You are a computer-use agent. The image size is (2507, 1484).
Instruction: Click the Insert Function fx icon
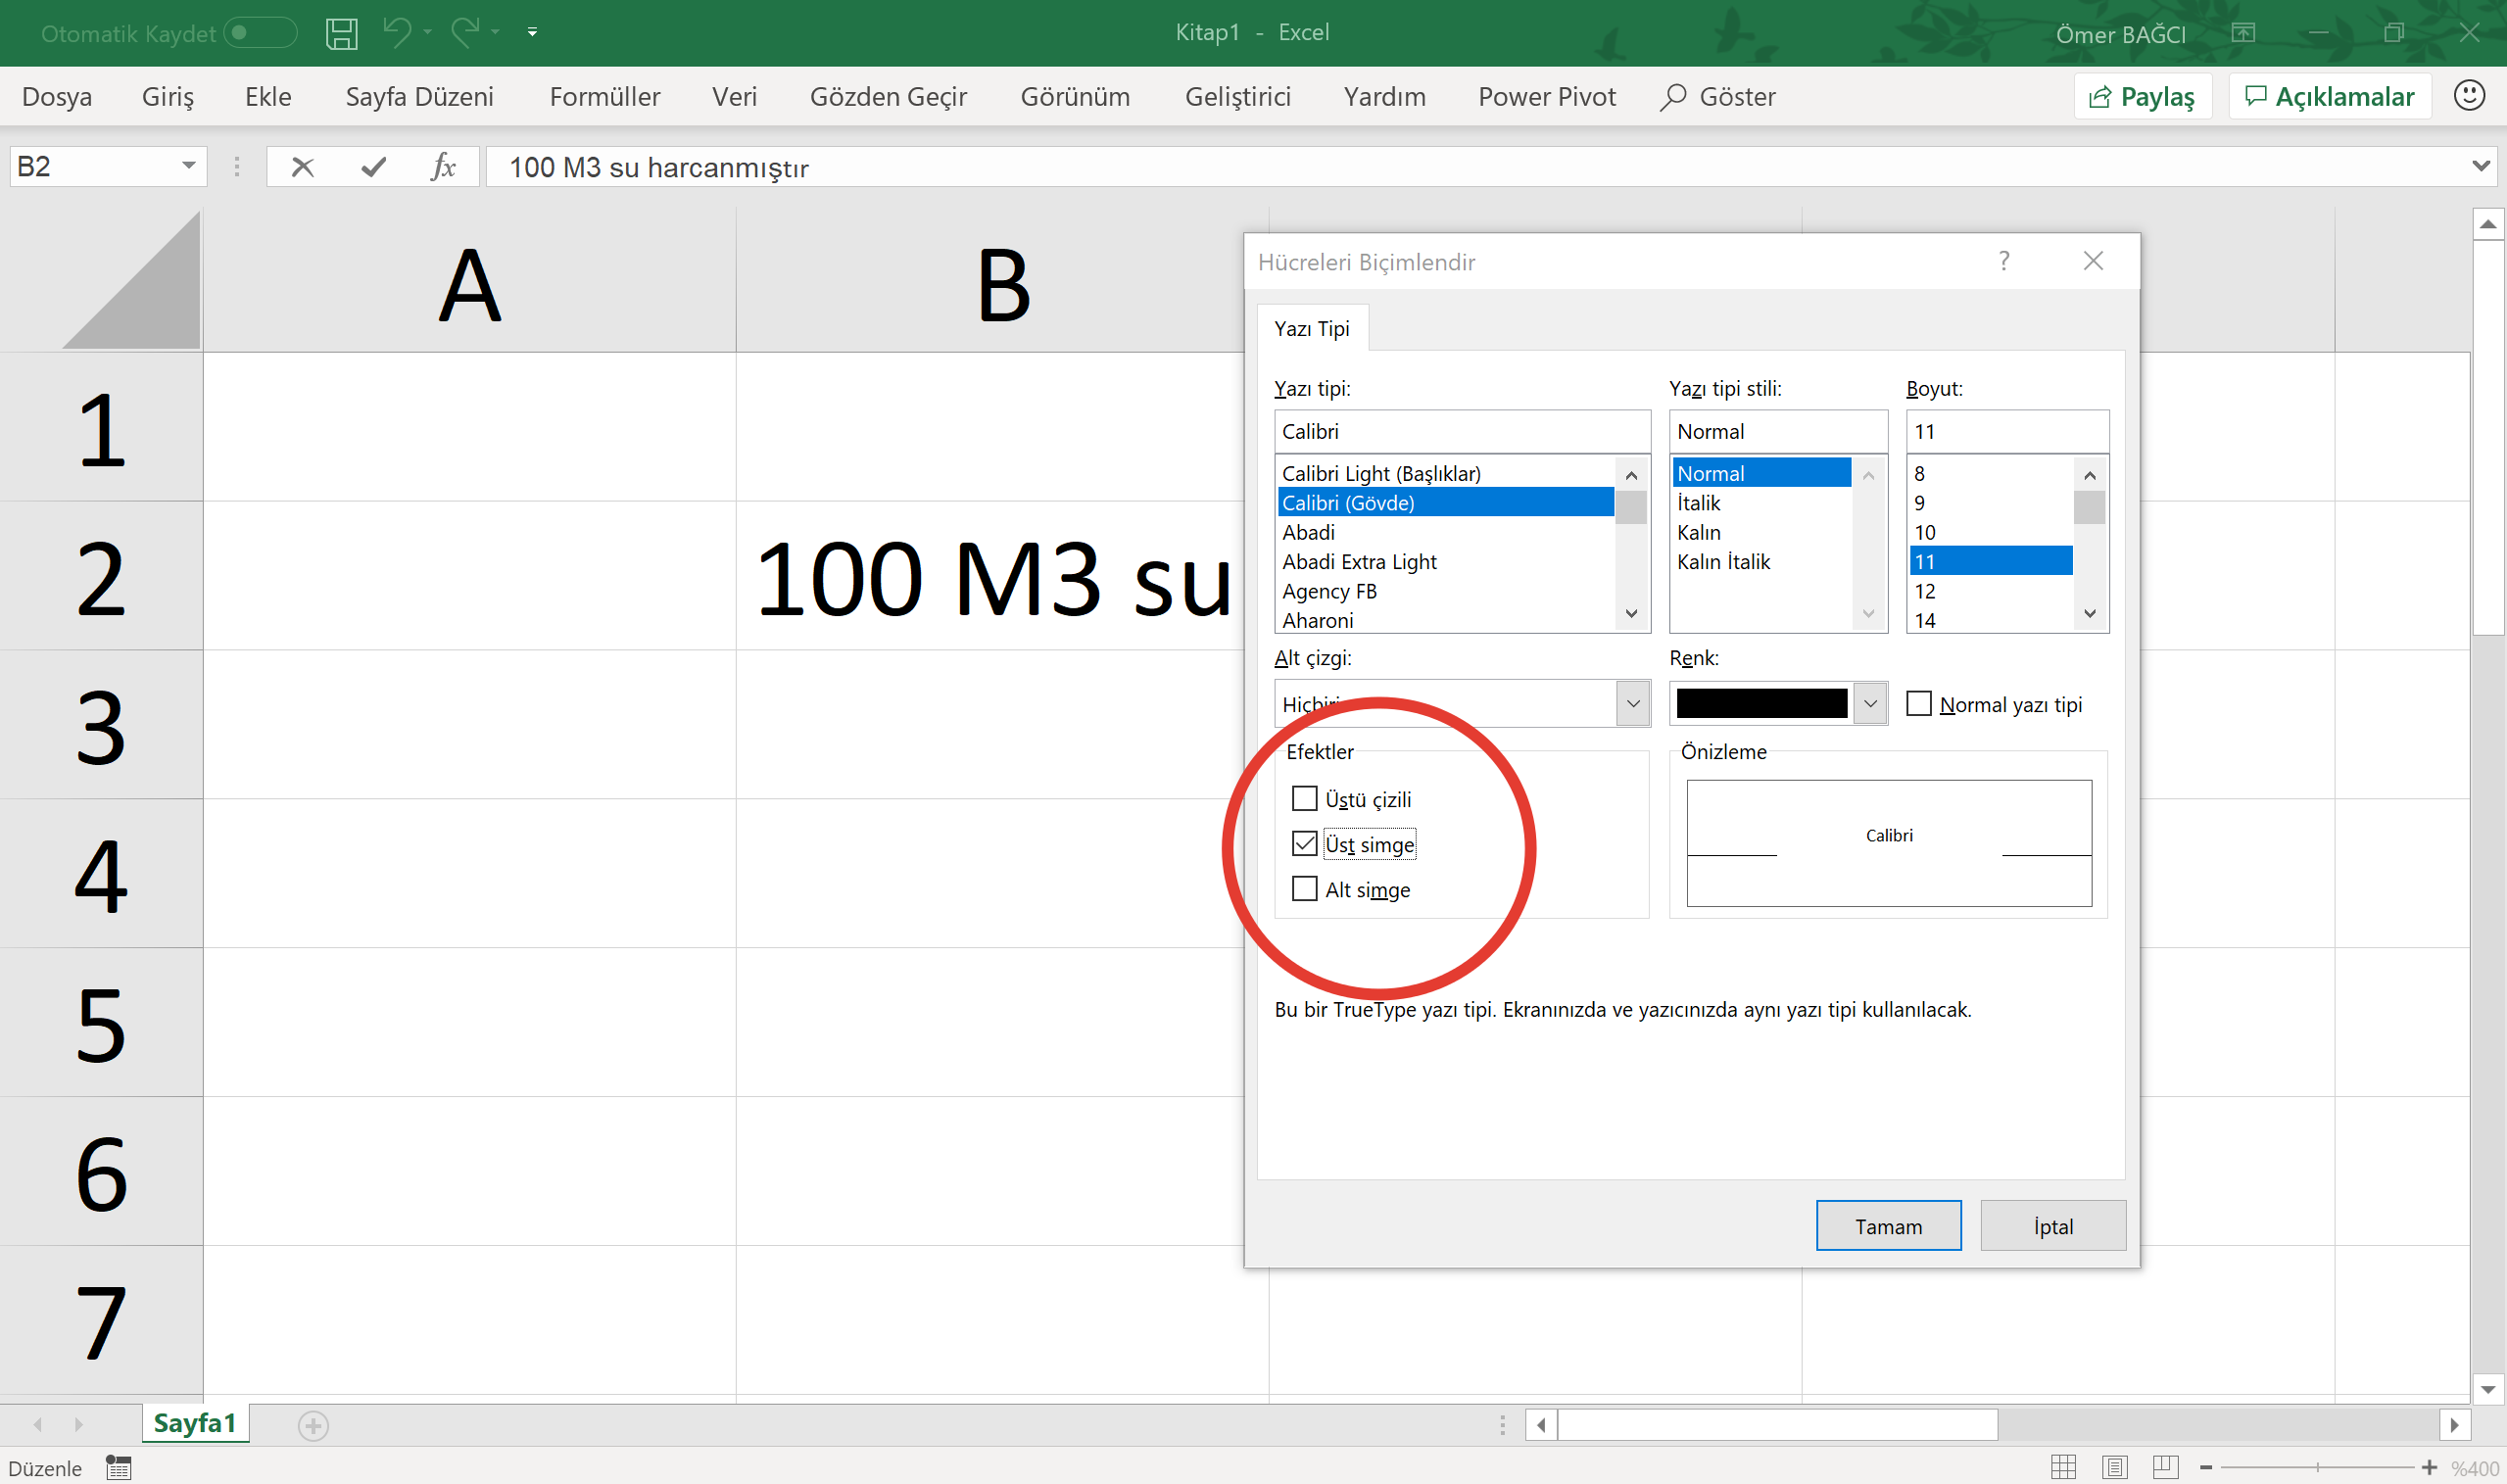(443, 167)
